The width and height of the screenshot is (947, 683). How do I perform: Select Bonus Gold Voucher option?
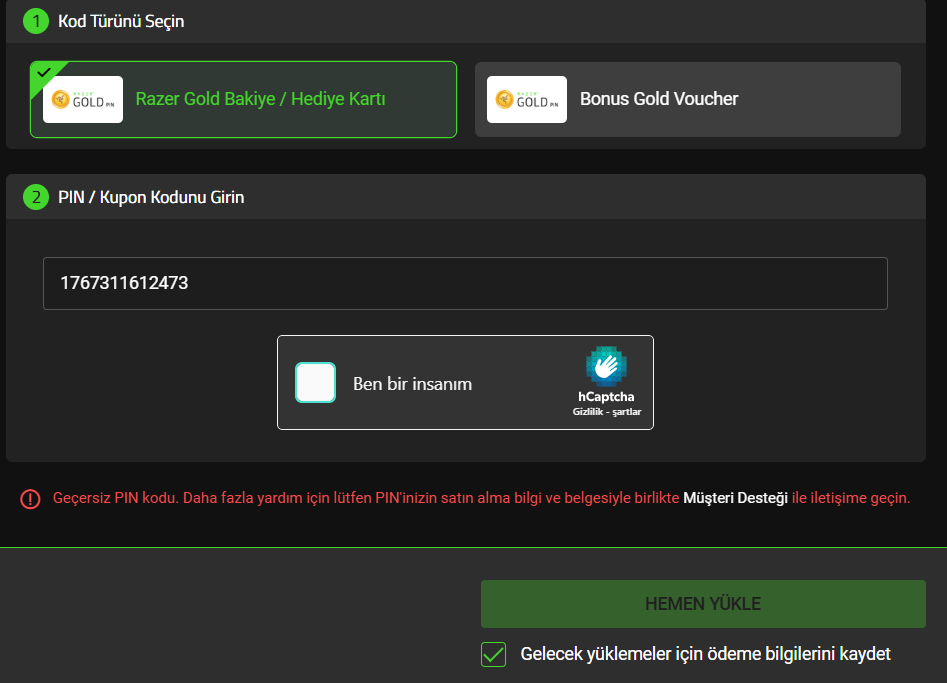688,100
